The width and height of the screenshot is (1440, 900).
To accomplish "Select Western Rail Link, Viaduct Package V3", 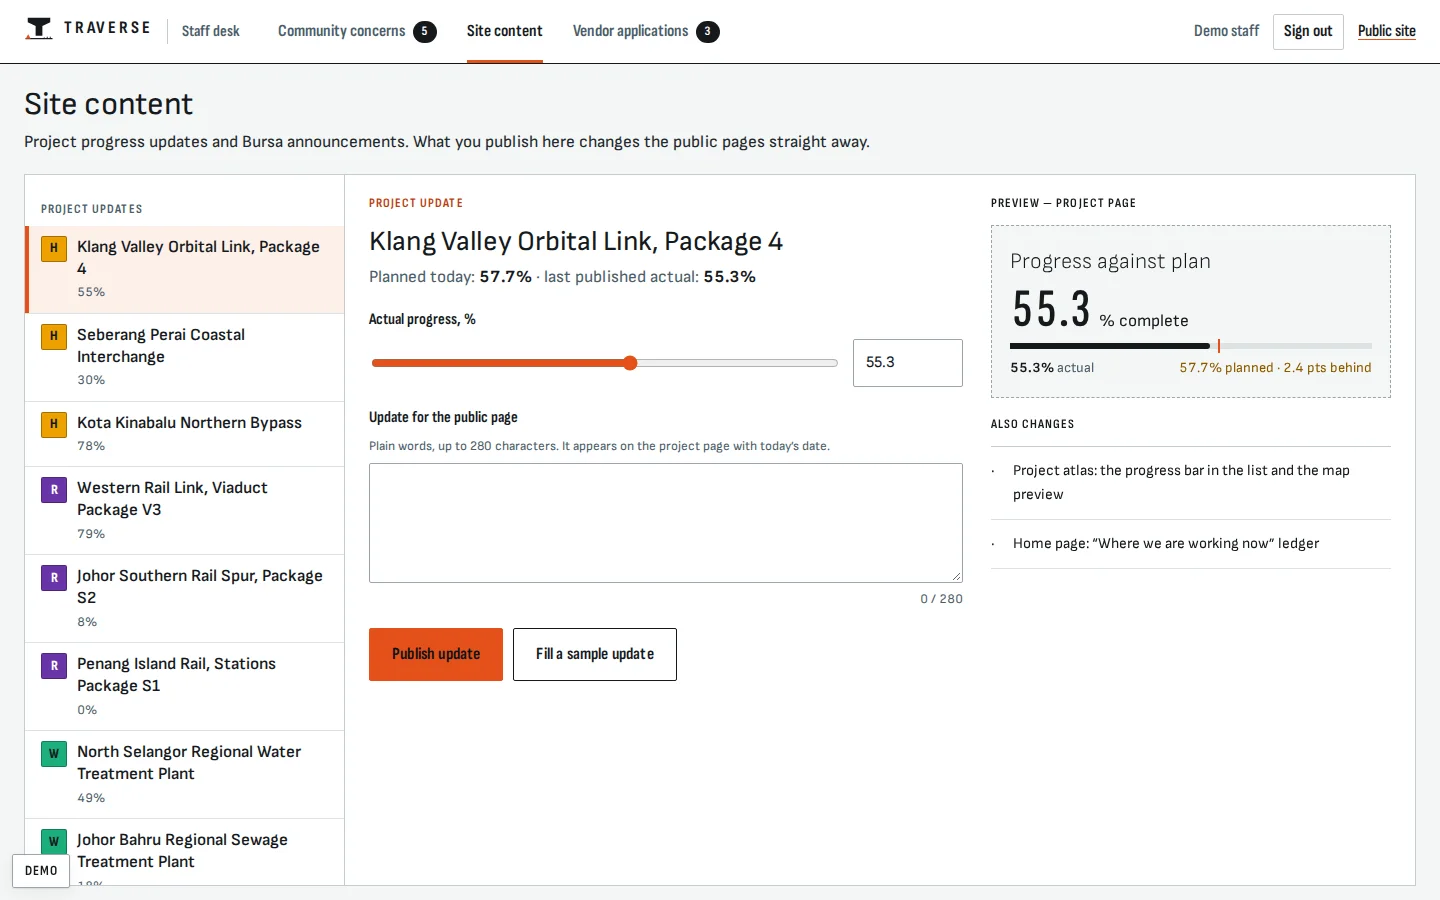I will [x=185, y=511].
